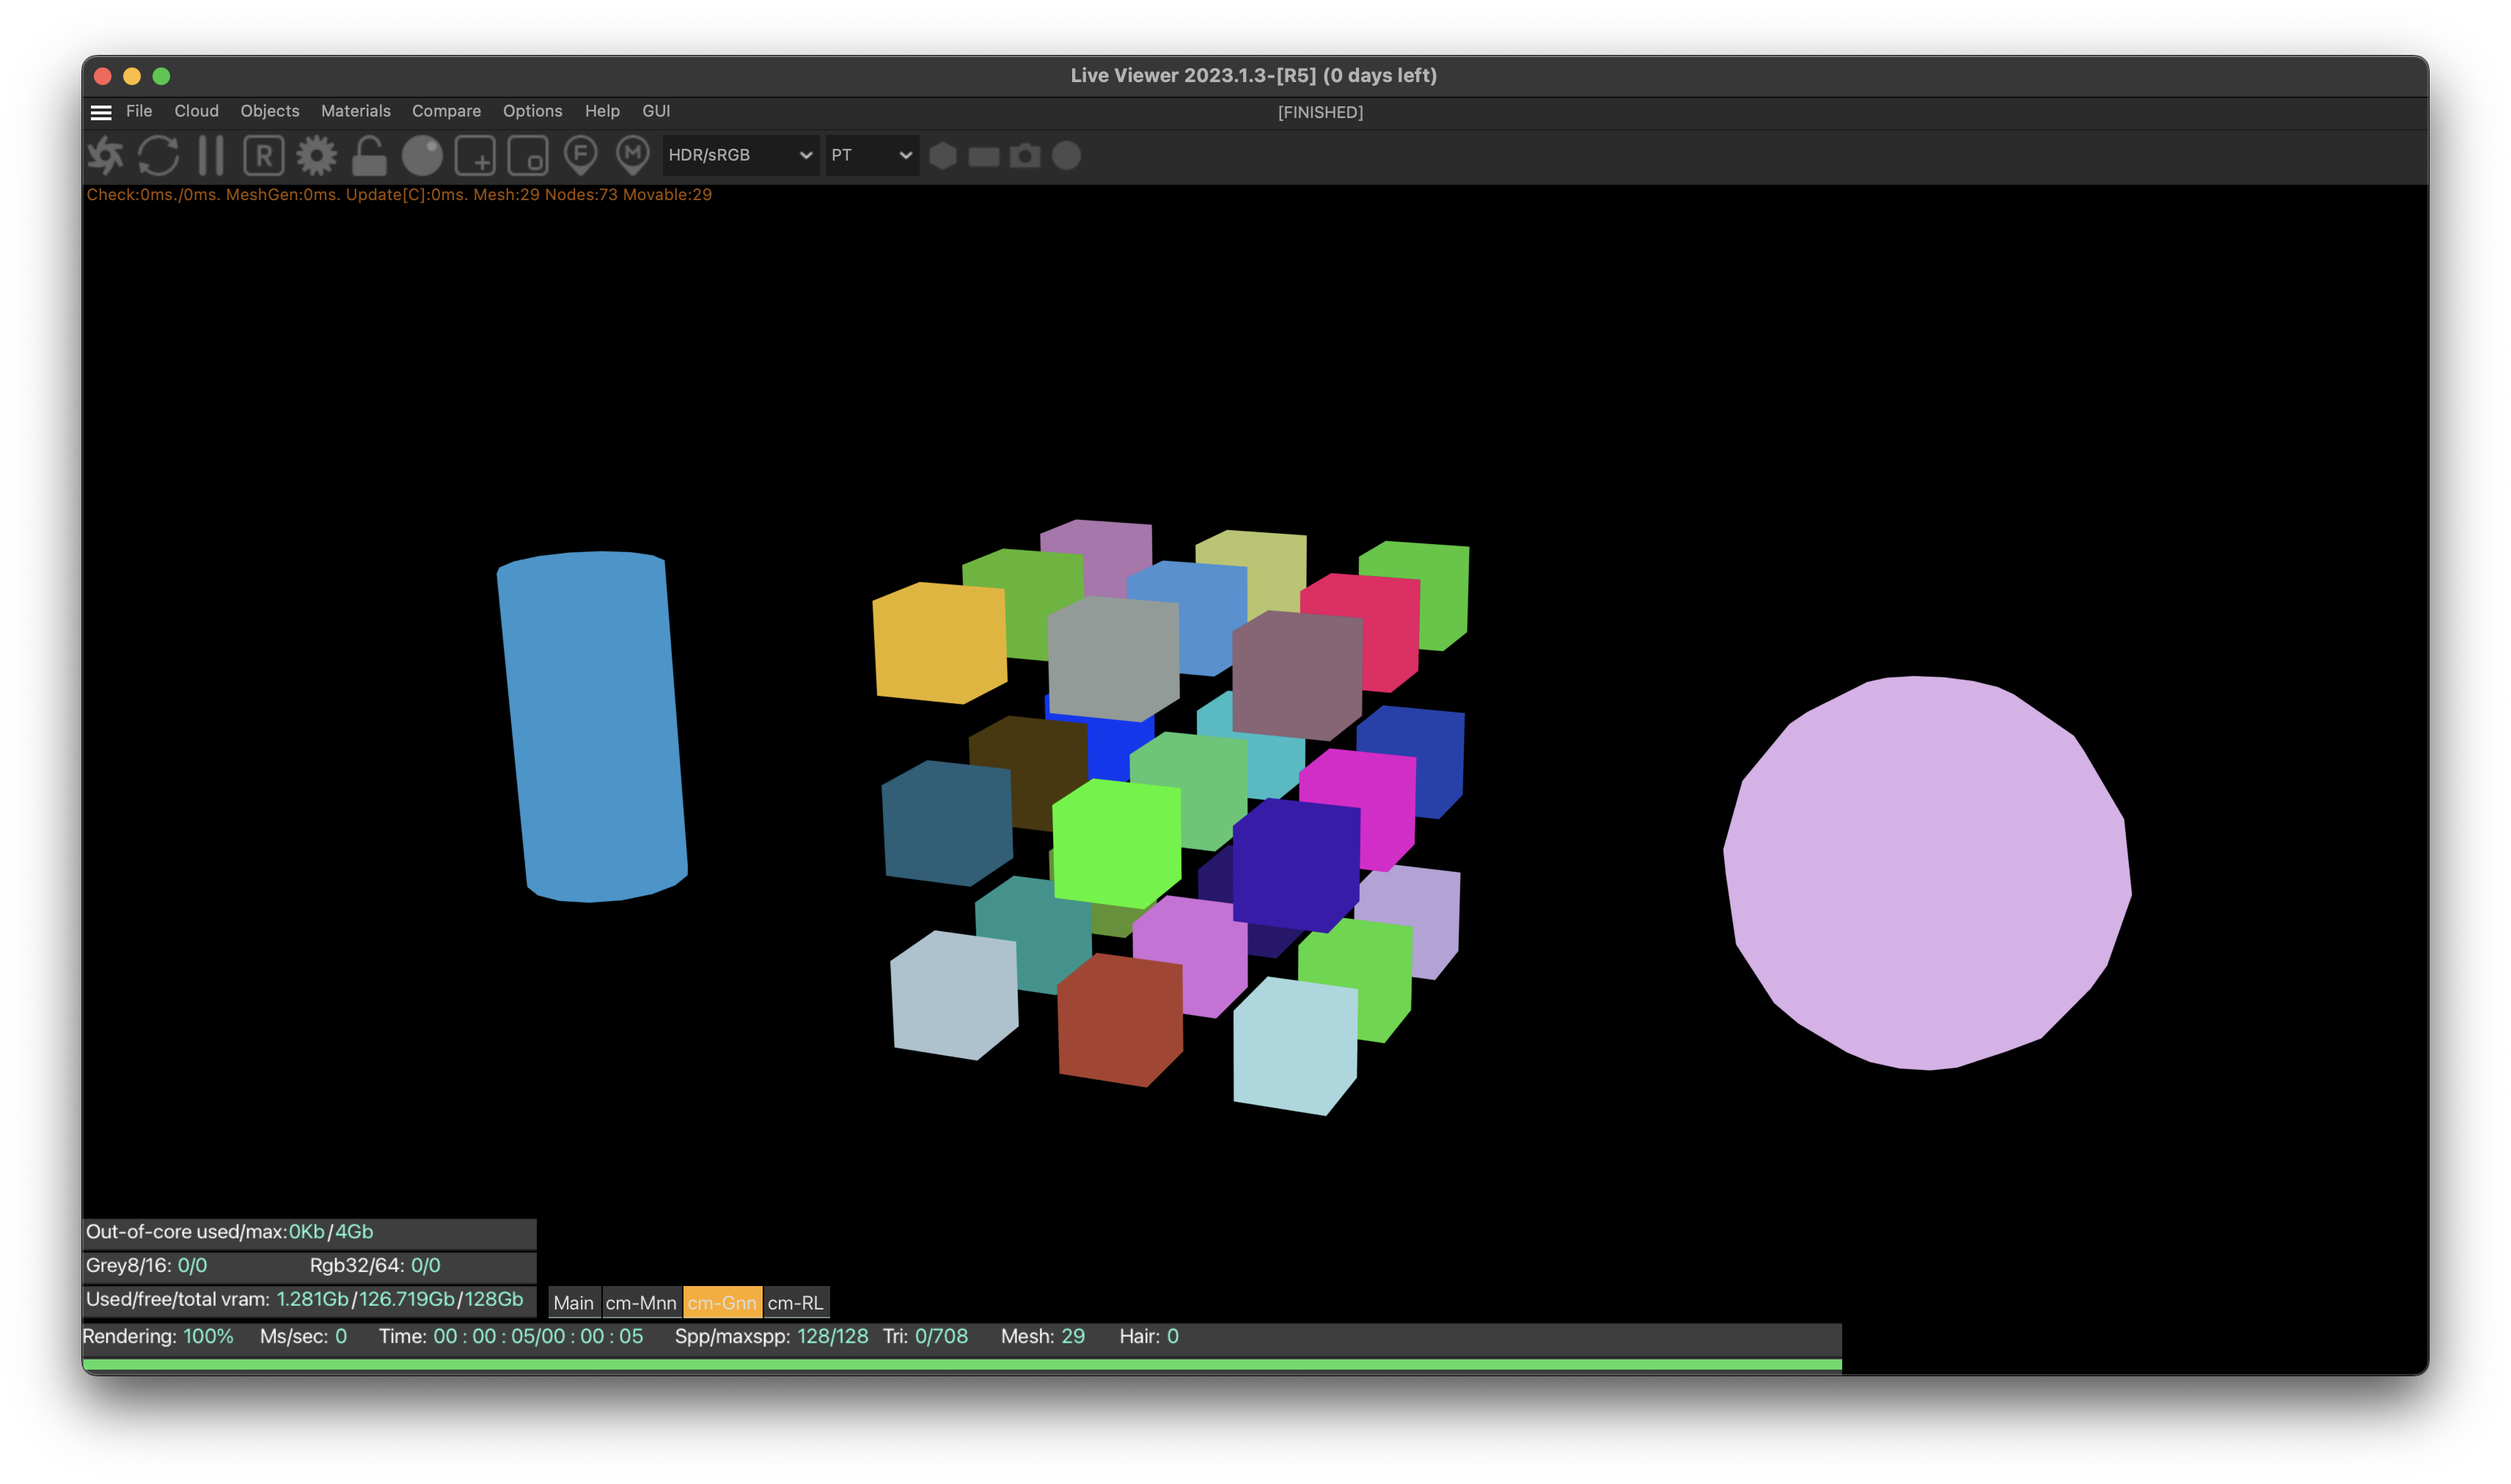Open the Materials menu
Screen dimensions: 2511x1484
tap(355, 111)
